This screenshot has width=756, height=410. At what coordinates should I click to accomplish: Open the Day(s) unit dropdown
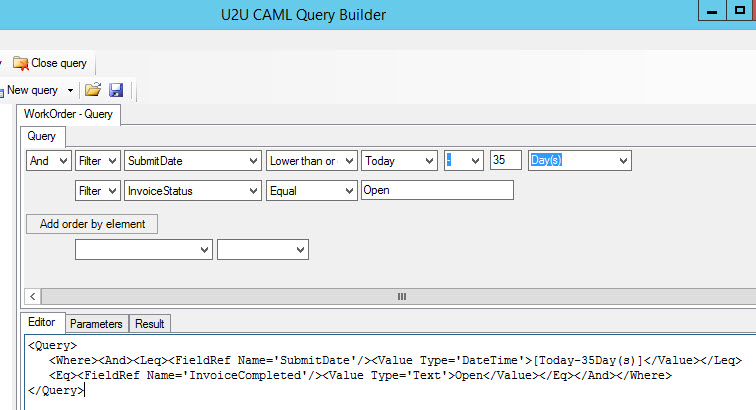click(580, 161)
